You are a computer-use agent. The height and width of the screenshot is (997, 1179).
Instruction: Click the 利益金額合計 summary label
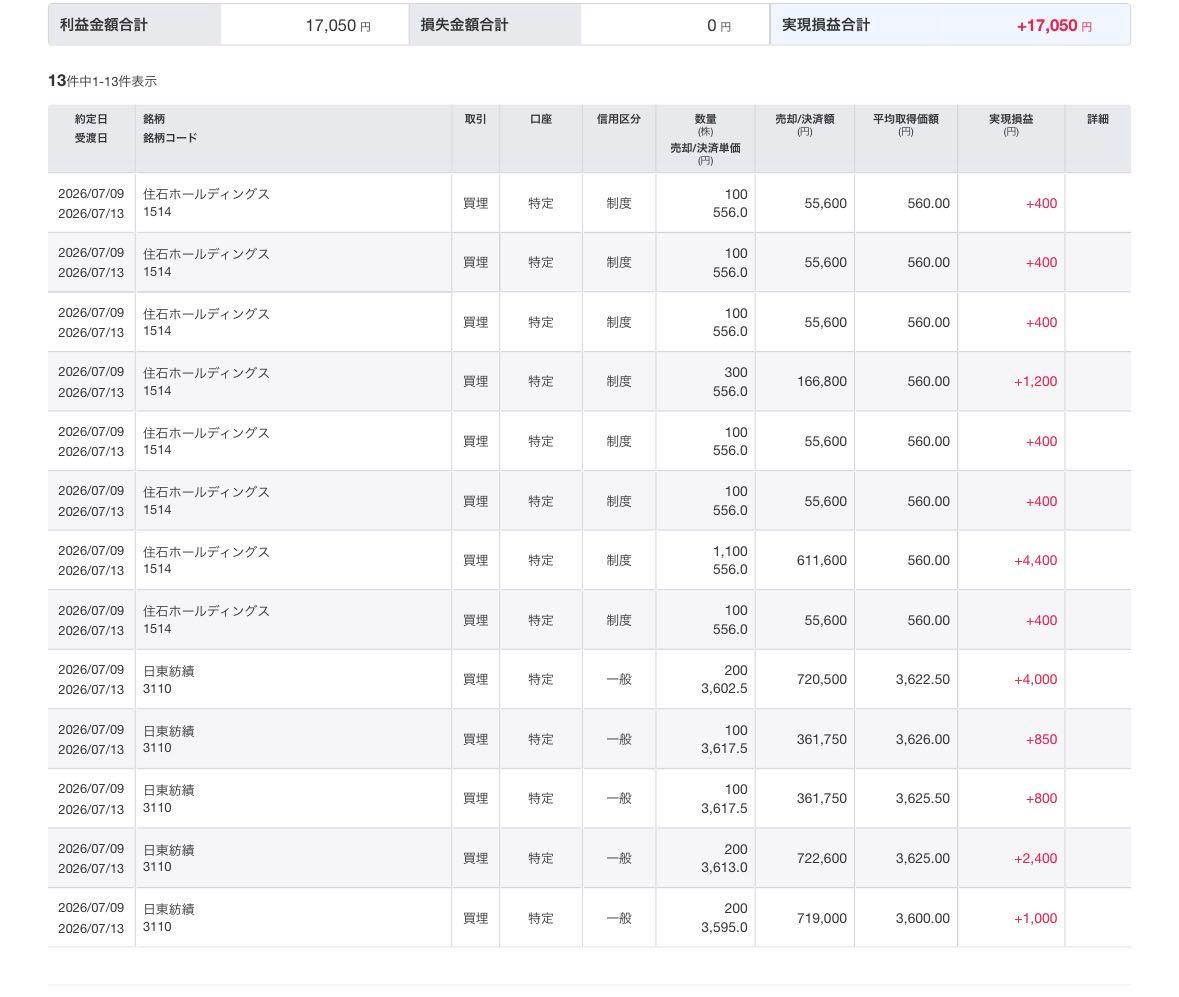coord(104,25)
